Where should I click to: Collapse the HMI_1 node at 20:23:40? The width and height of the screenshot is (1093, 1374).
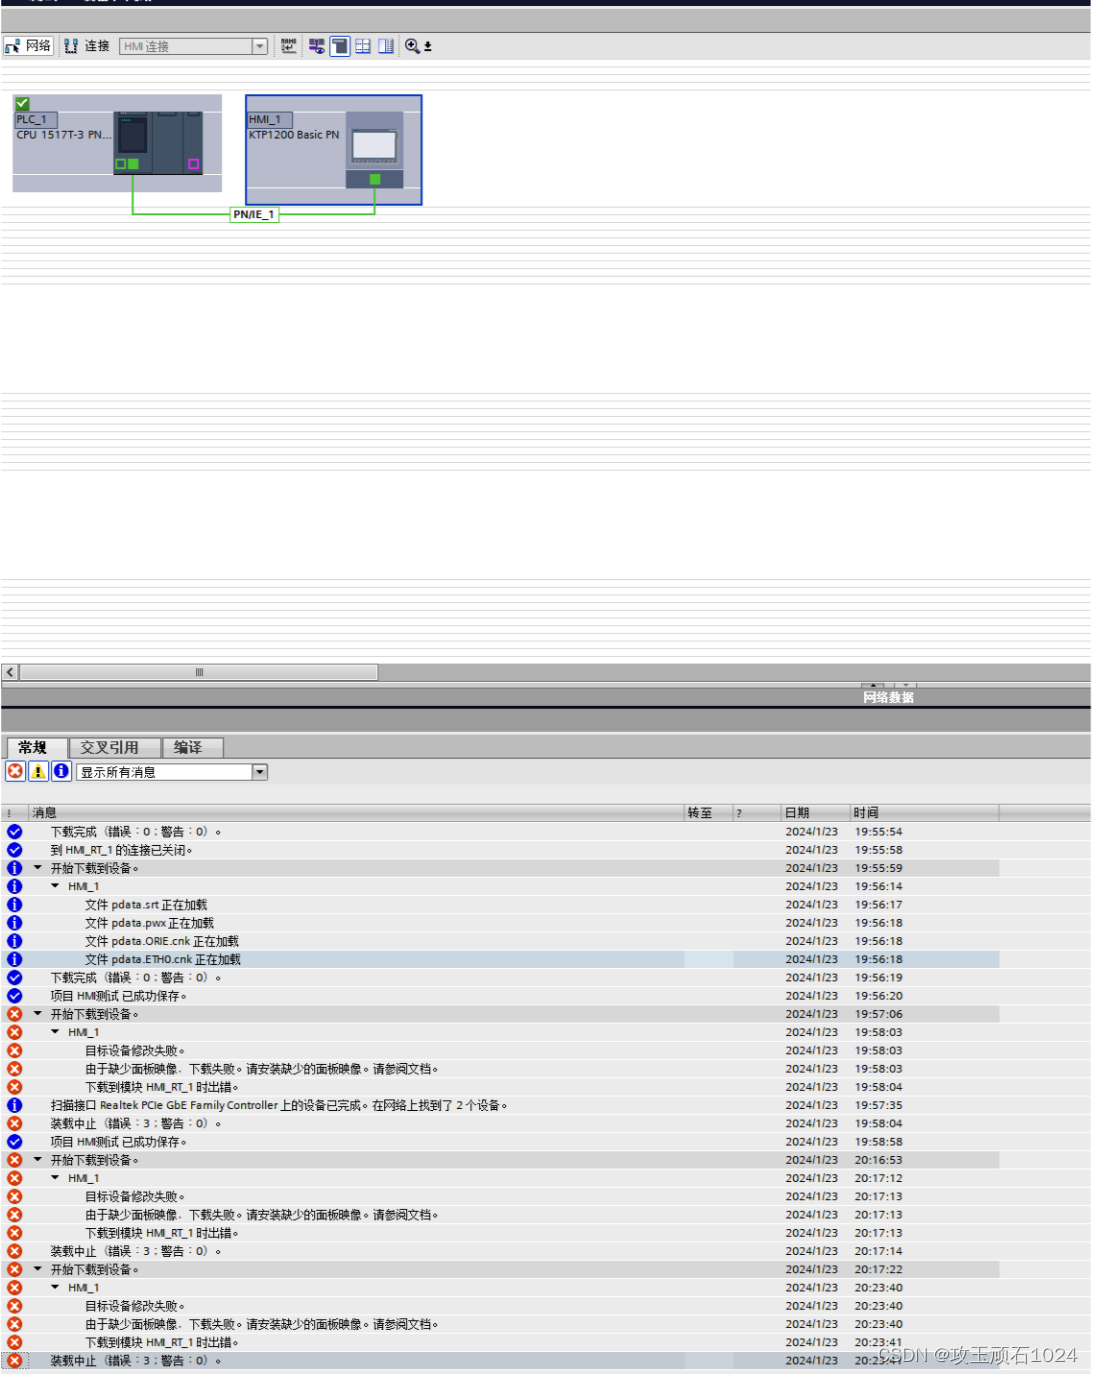(55, 1288)
